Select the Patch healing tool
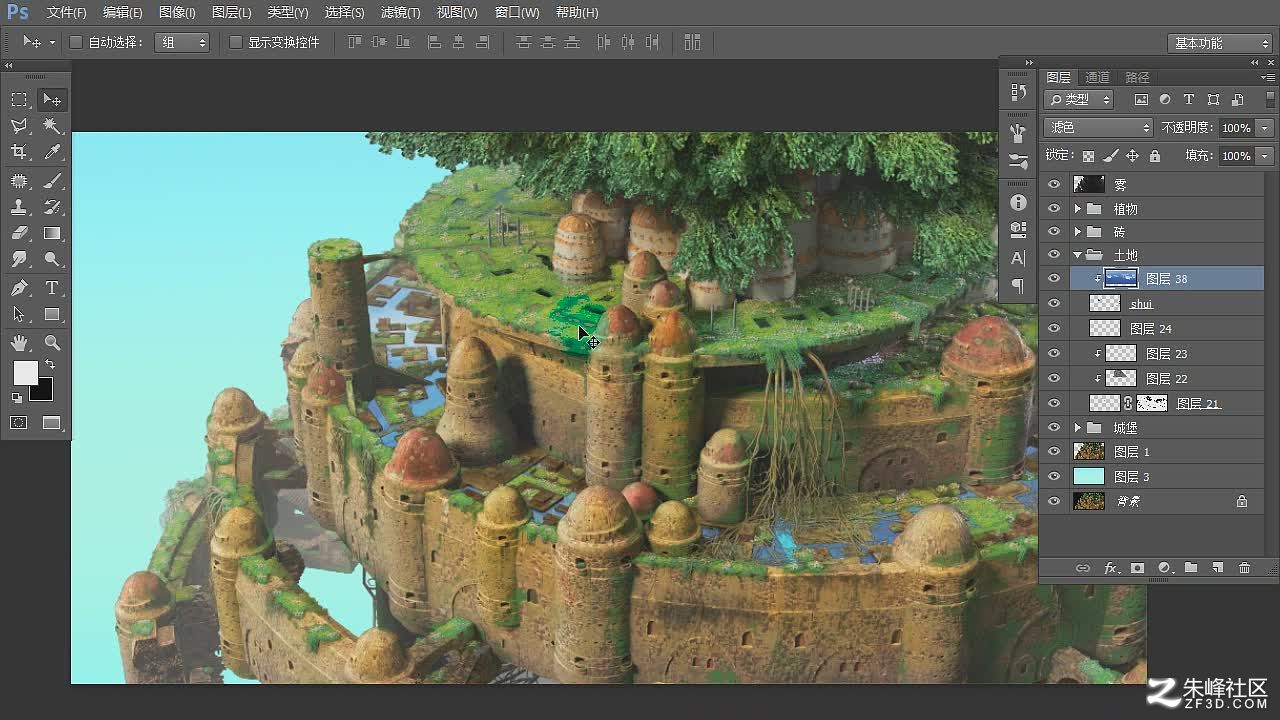1280x720 pixels. pyautogui.click(x=19, y=181)
